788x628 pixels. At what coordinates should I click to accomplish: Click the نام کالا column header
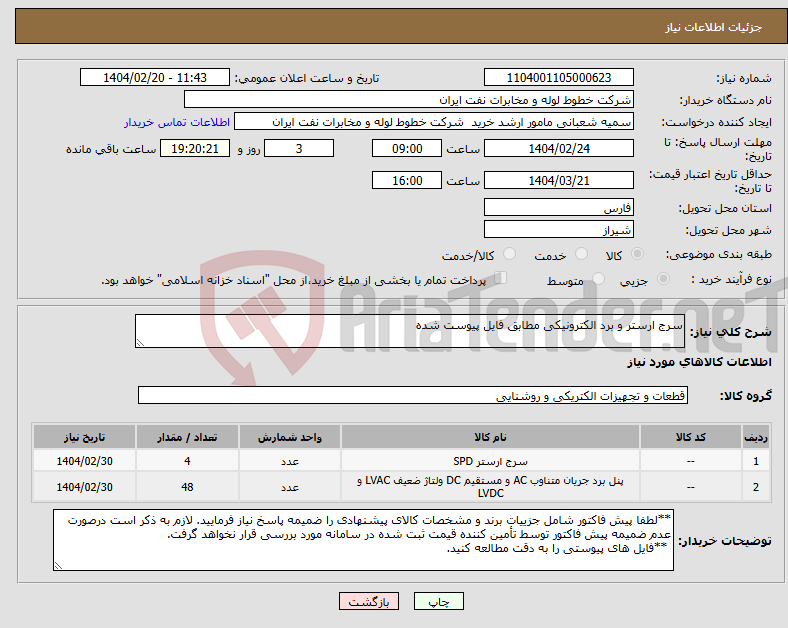coord(490,437)
